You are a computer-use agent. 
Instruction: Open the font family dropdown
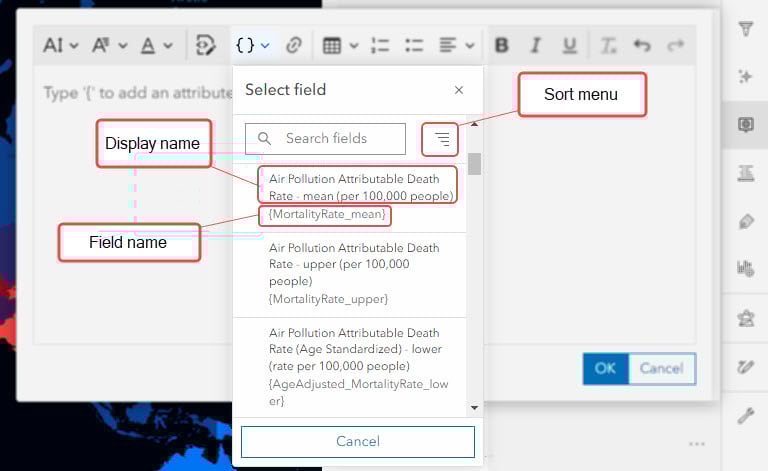click(x=109, y=46)
